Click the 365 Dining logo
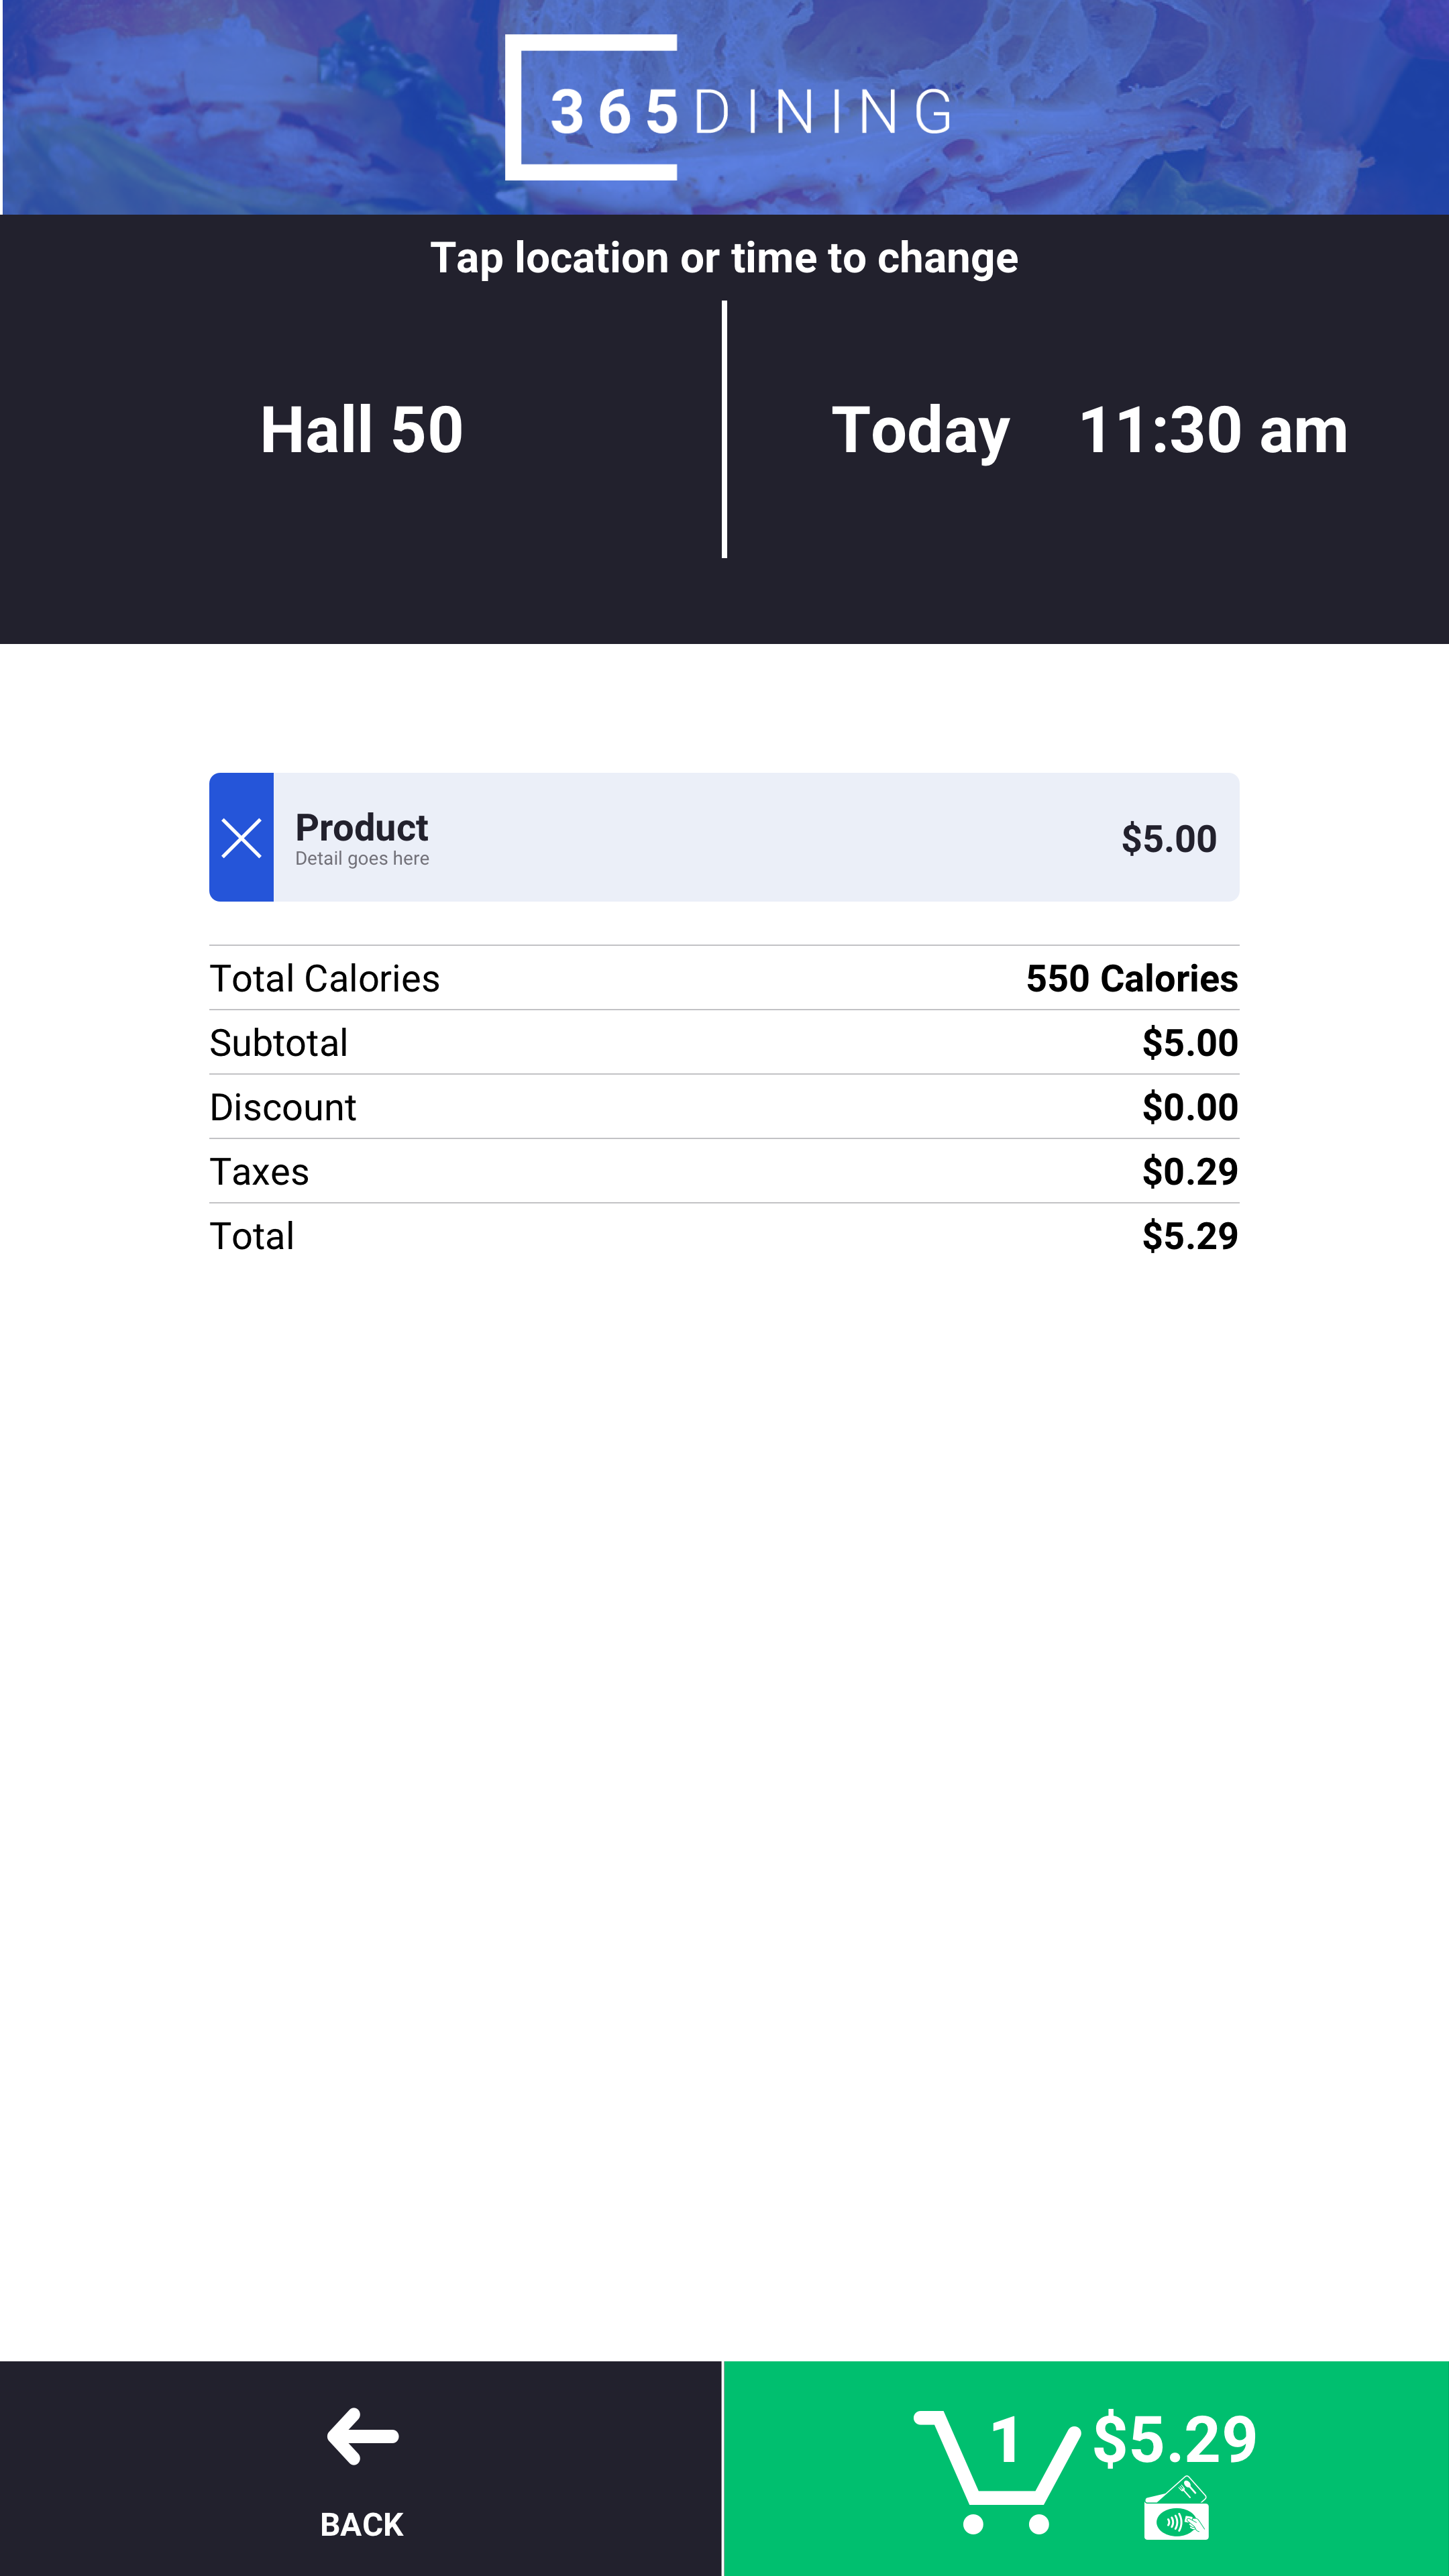1449x2576 pixels. [728, 108]
